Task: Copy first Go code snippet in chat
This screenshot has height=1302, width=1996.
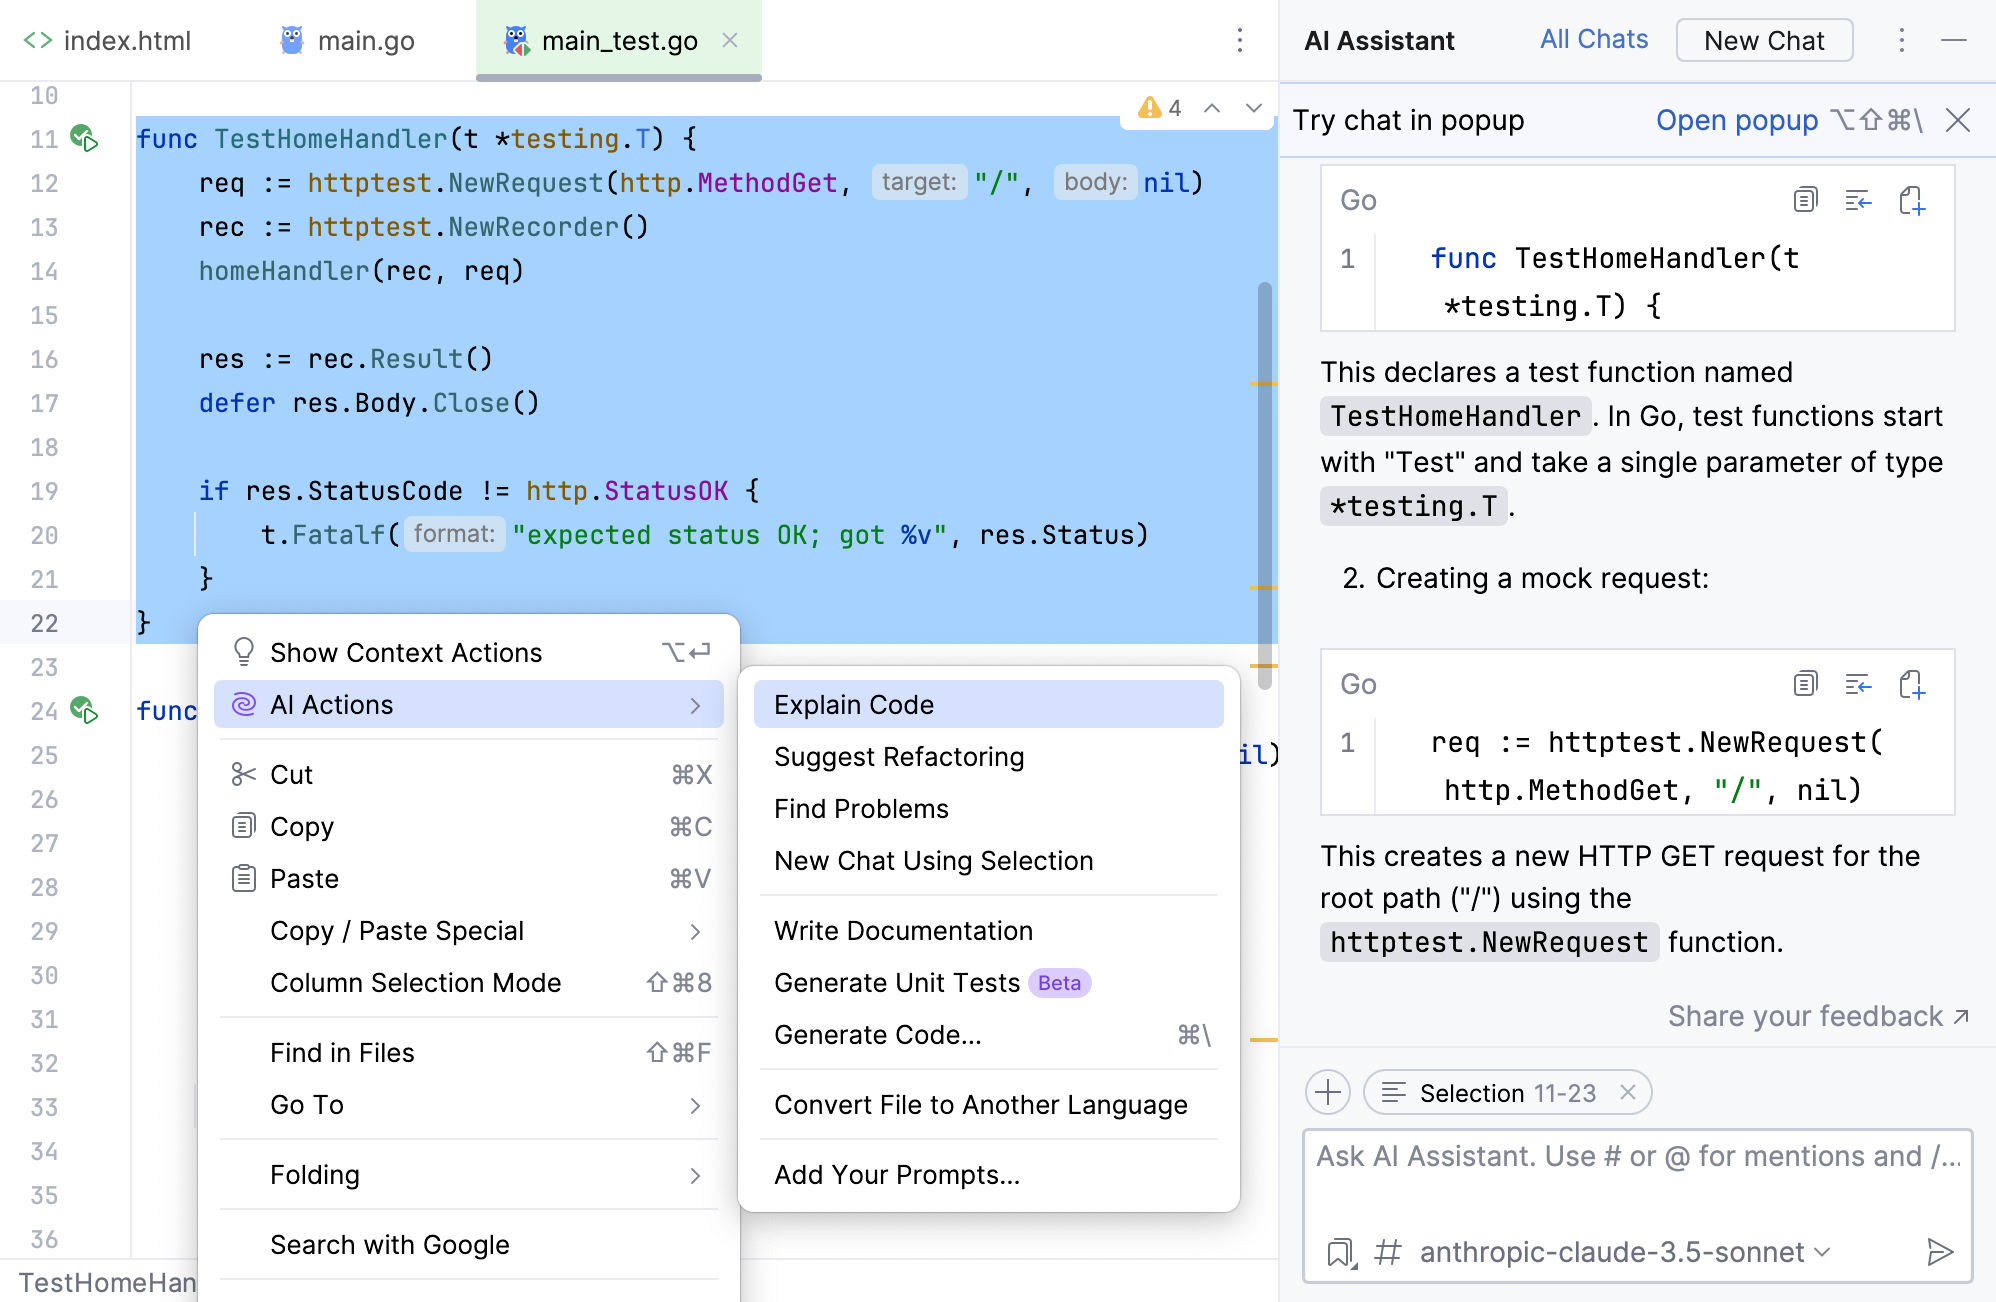Action: coord(1804,200)
